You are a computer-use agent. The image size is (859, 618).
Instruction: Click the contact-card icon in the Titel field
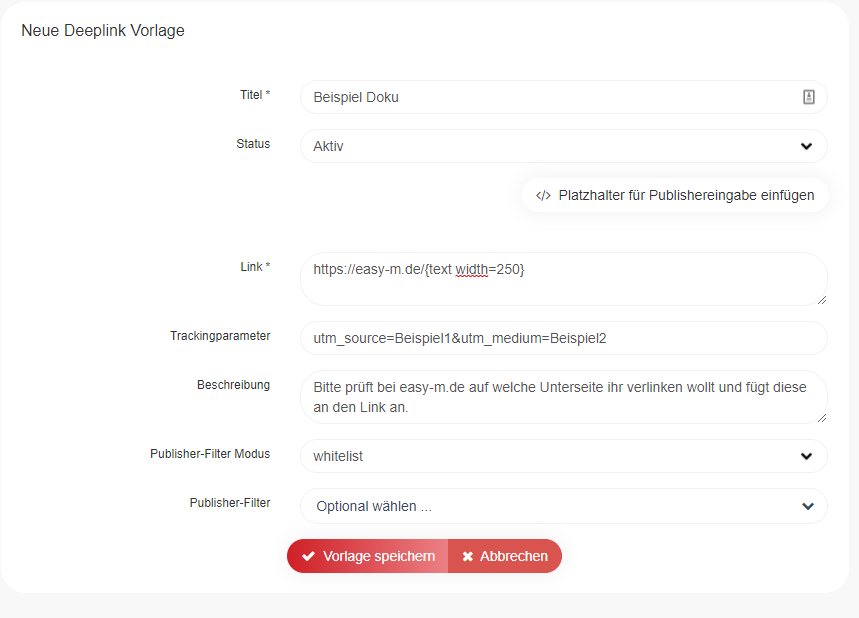pyautogui.click(x=809, y=97)
